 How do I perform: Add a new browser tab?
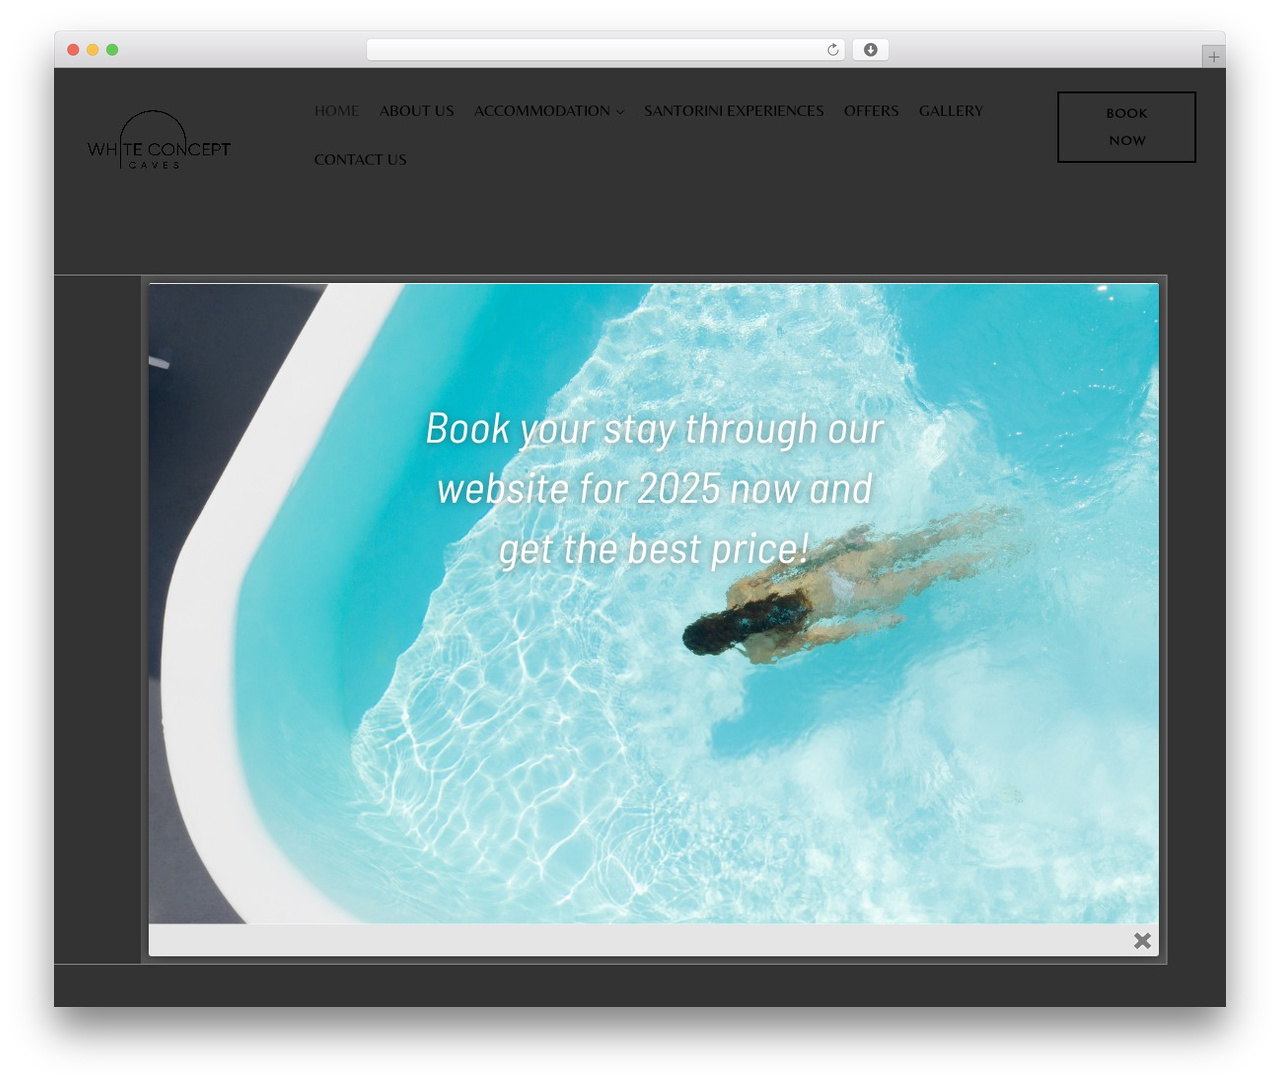[x=1214, y=57]
